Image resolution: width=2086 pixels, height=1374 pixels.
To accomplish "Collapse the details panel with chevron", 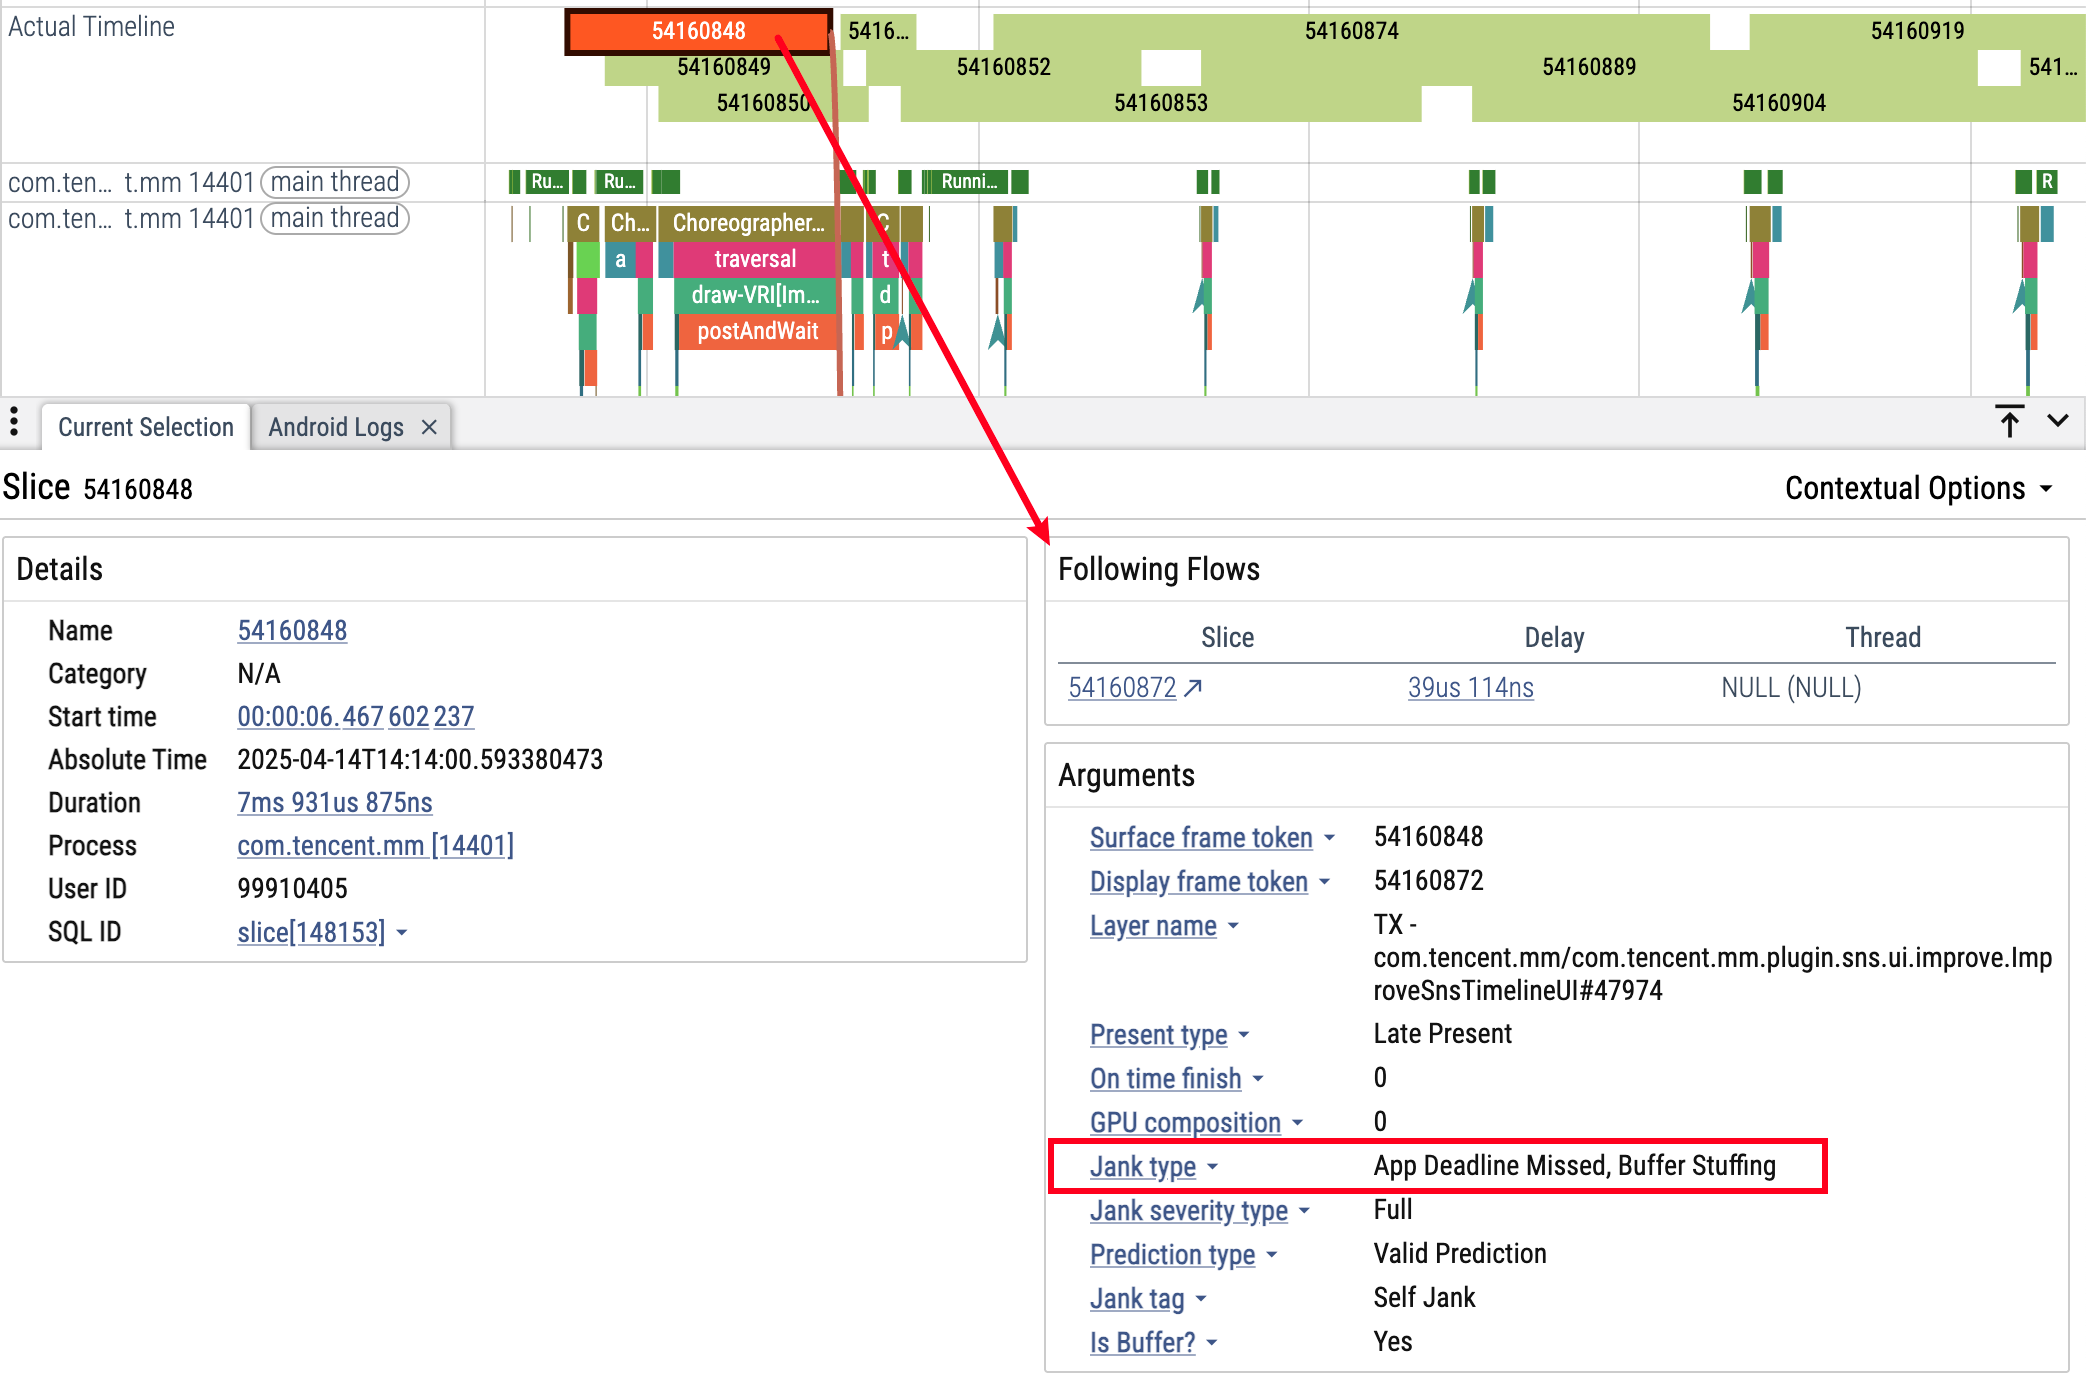I will pyautogui.click(x=2057, y=421).
